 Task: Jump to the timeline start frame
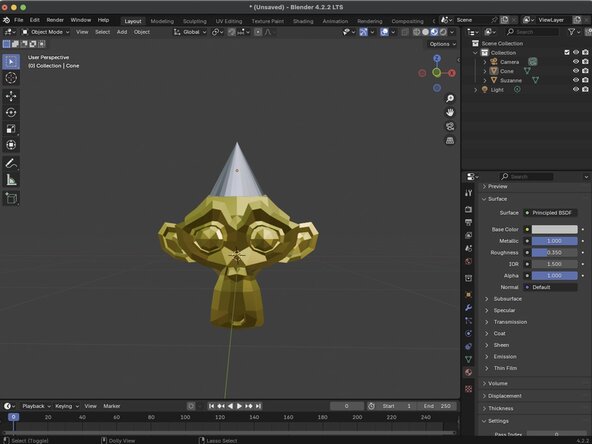click(211, 406)
